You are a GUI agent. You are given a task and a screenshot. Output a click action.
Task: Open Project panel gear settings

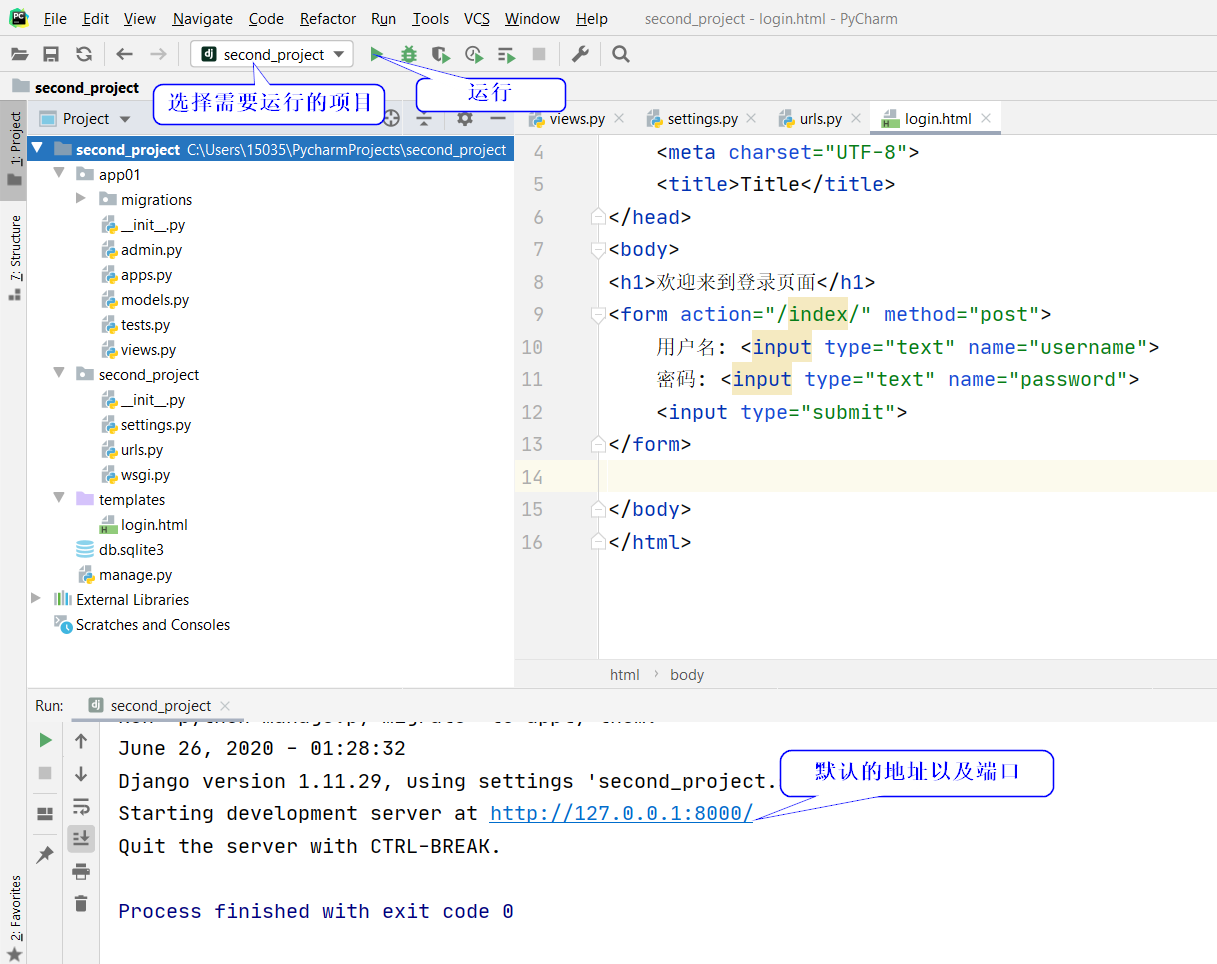point(465,118)
